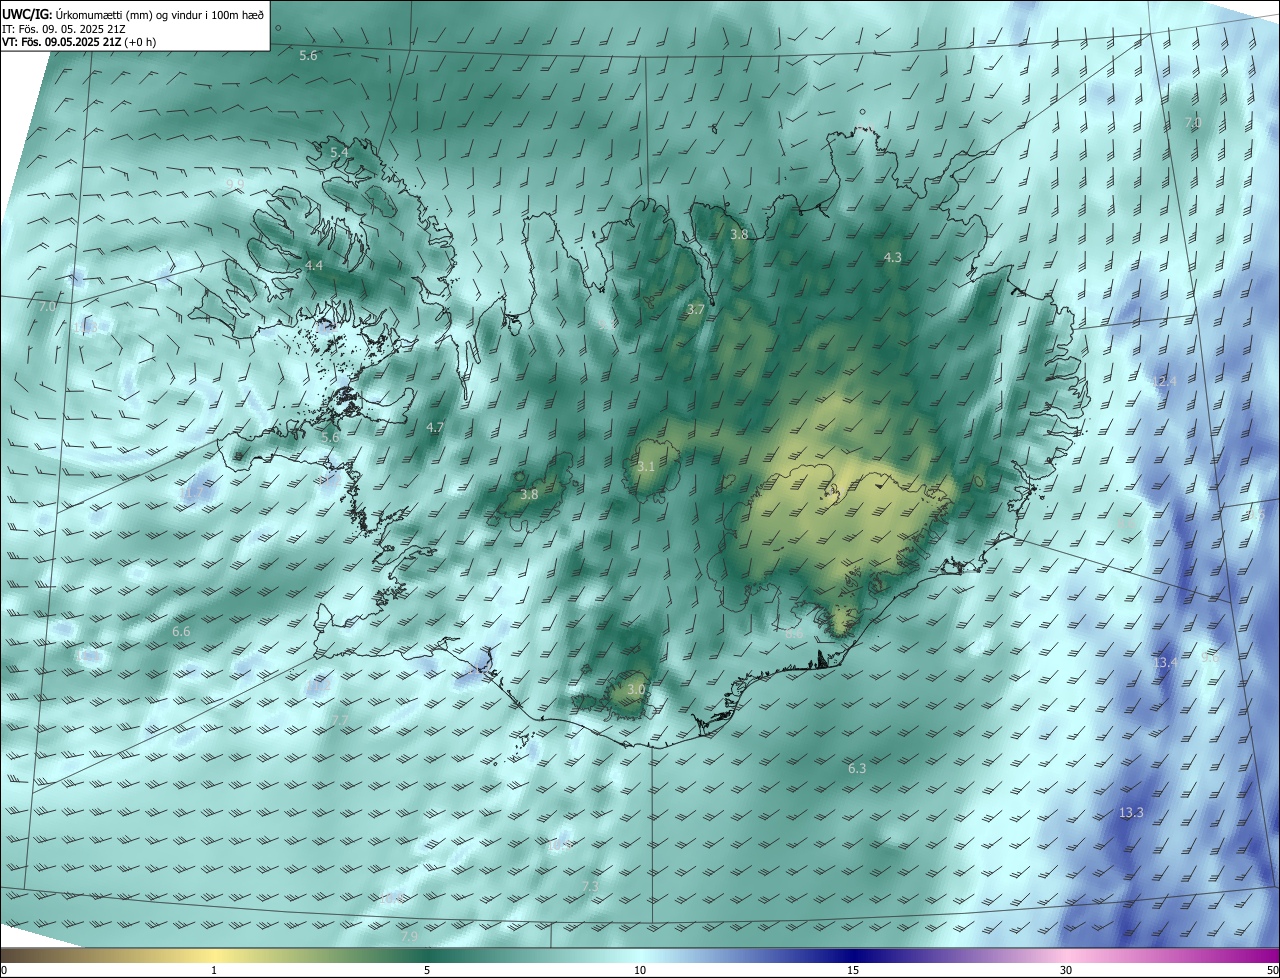Viewport: 1280px width, 978px height.
Task: Click the 3.0 value on the southern glacier
Action: (636, 689)
